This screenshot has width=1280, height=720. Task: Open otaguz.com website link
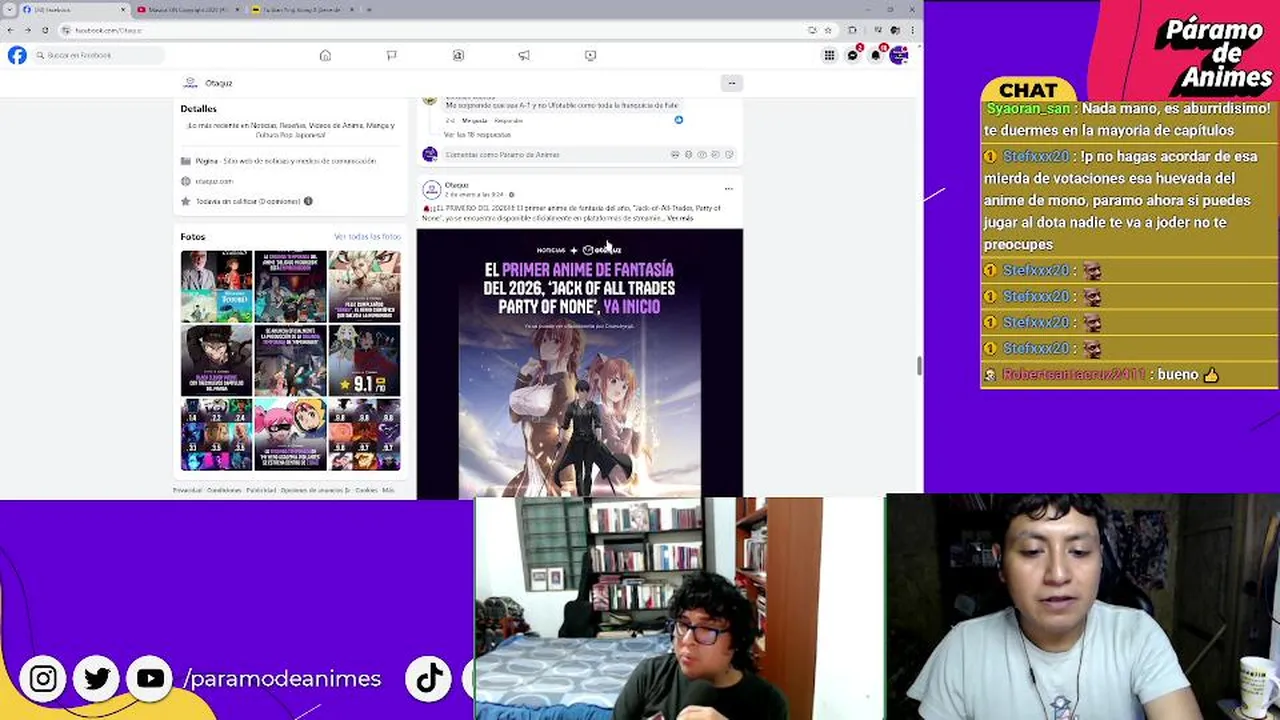click(x=214, y=181)
